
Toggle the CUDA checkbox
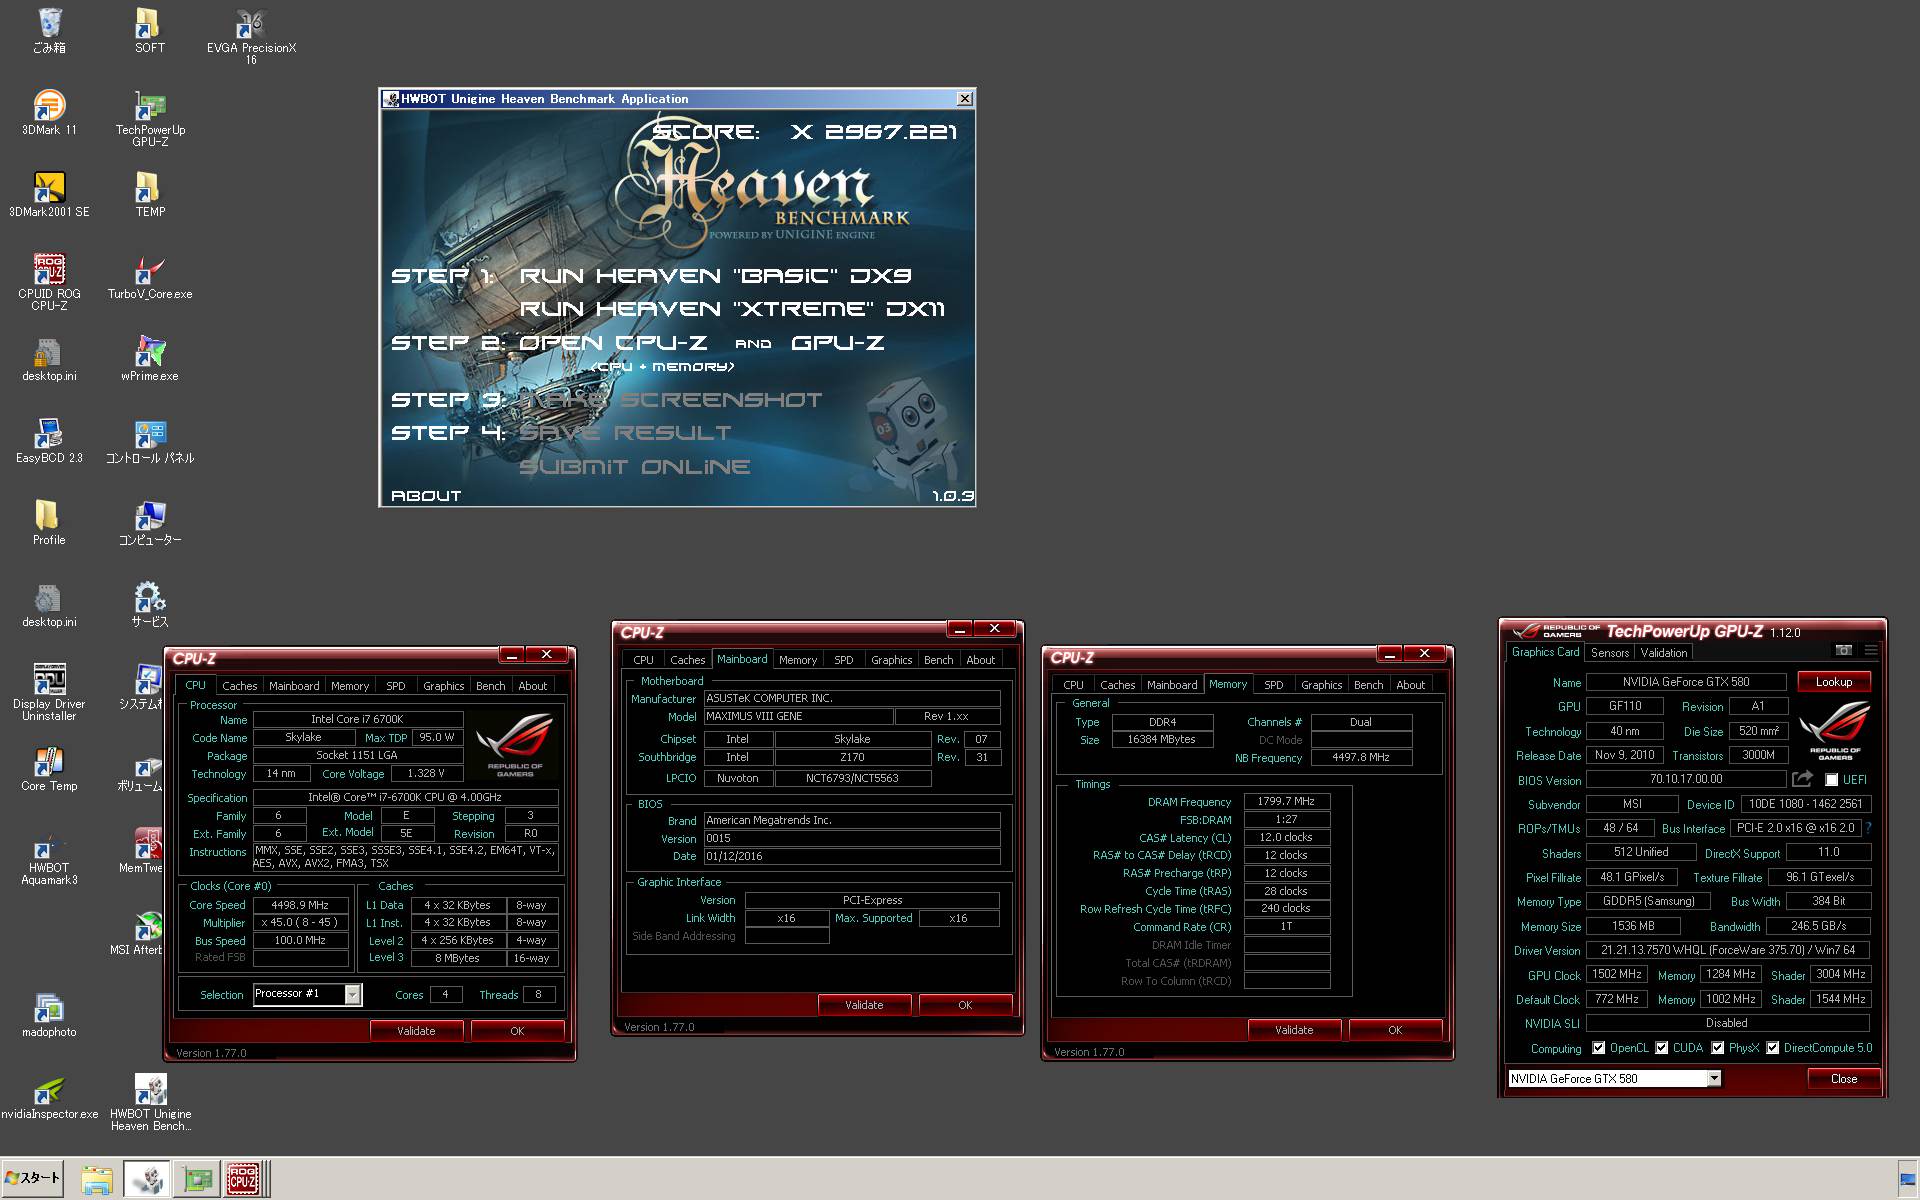pos(1662,1048)
